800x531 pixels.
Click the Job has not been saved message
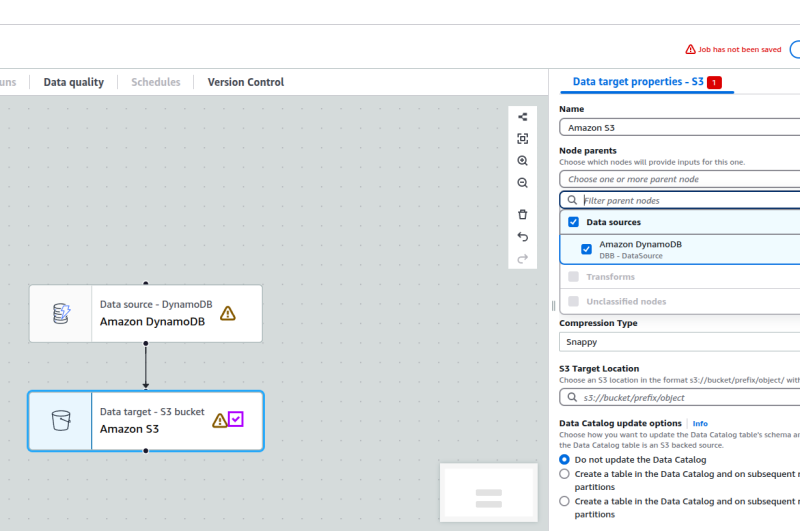coord(740,49)
